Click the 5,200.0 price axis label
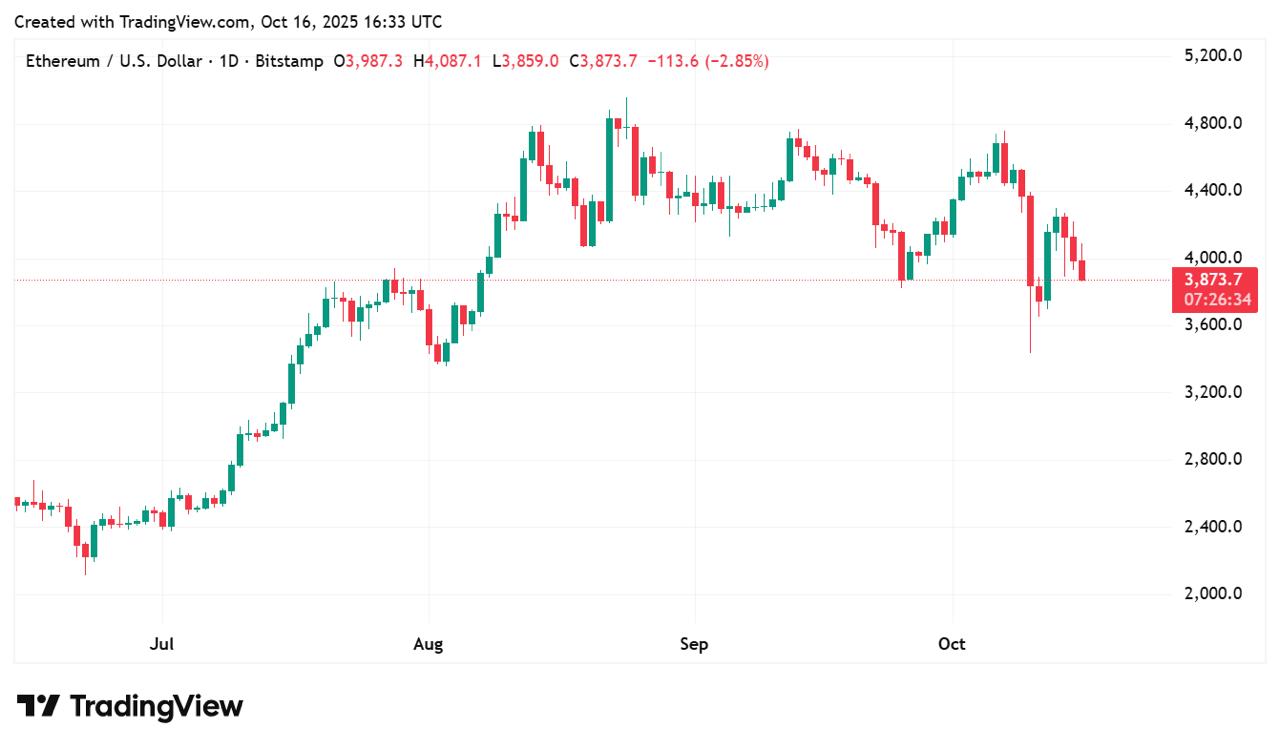1280x749 pixels. 1212,56
